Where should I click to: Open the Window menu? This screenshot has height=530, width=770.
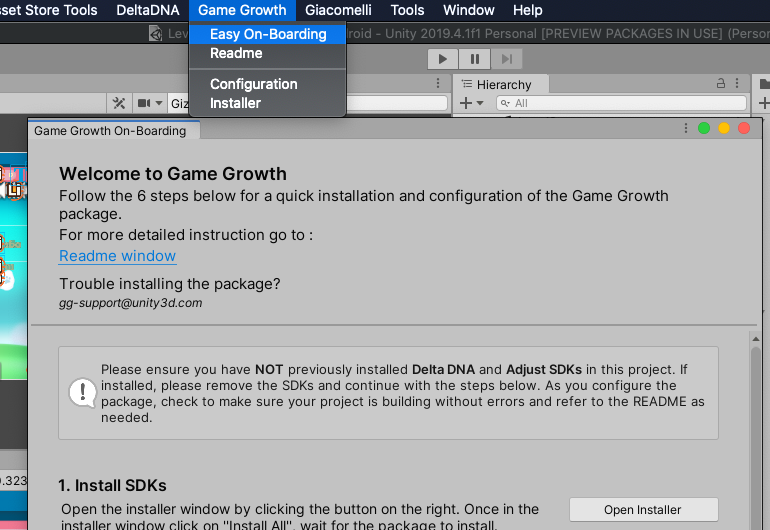(x=468, y=10)
